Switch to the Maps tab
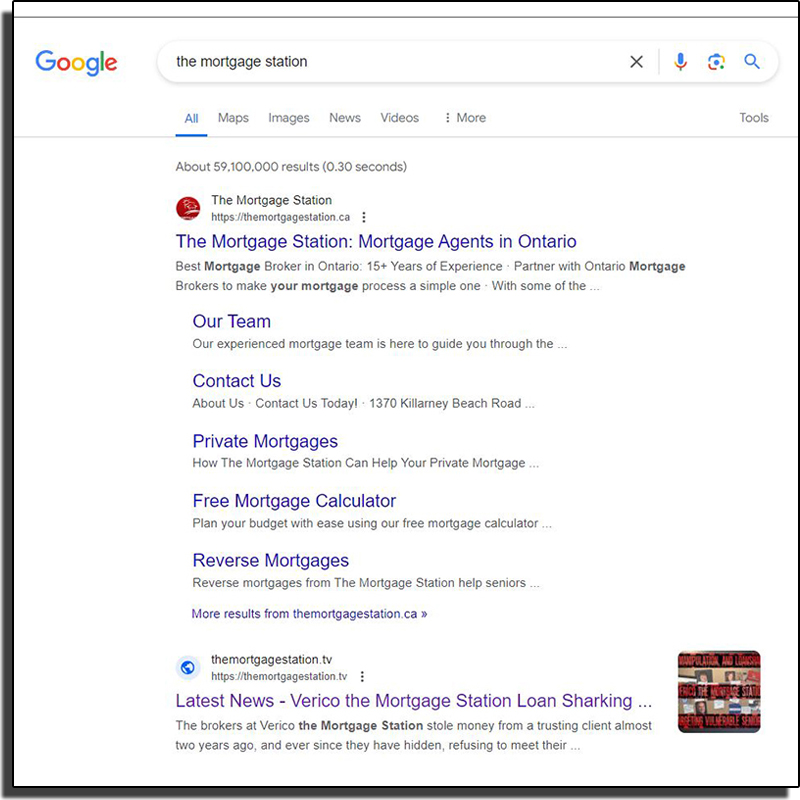Image resolution: width=800 pixels, height=800 pixels. [x=233, y=118]
